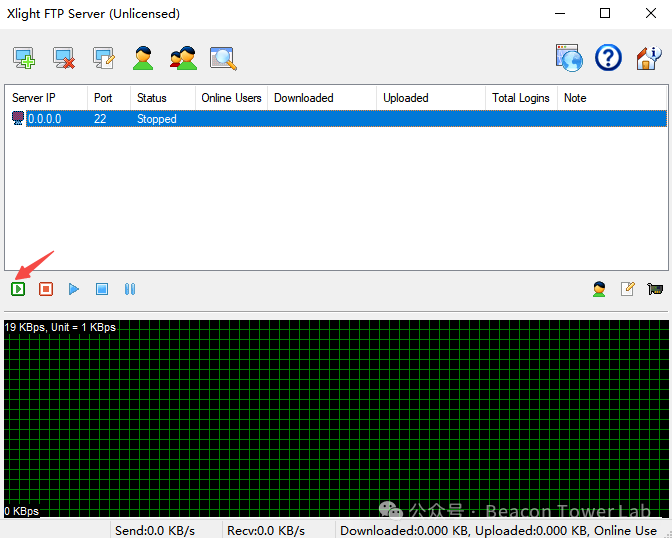Sort by Server IP column header
The width and height of the screenshot is (672, 538).
[46, 98]
